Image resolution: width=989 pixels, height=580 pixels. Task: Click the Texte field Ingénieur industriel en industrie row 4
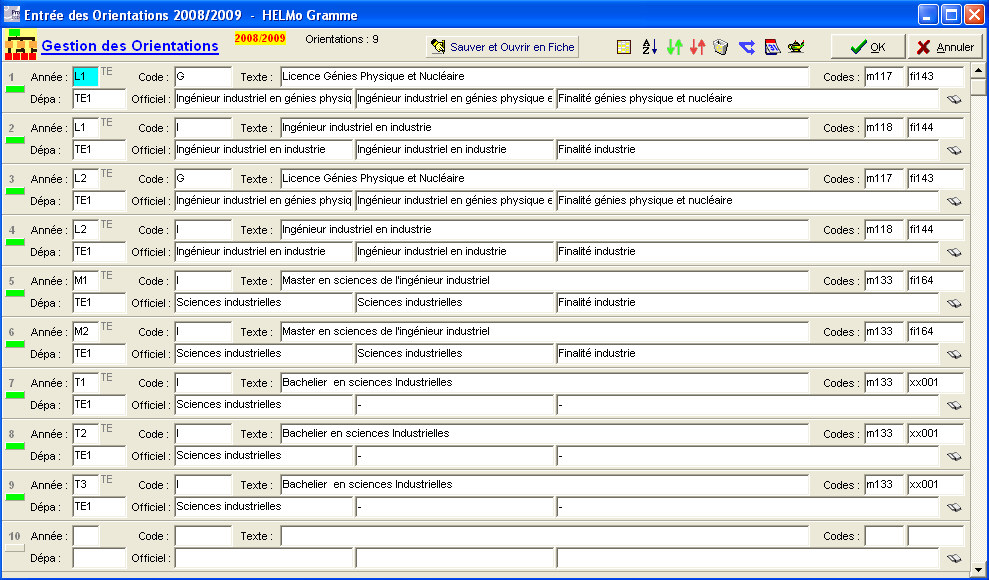(x=544, y=229)
